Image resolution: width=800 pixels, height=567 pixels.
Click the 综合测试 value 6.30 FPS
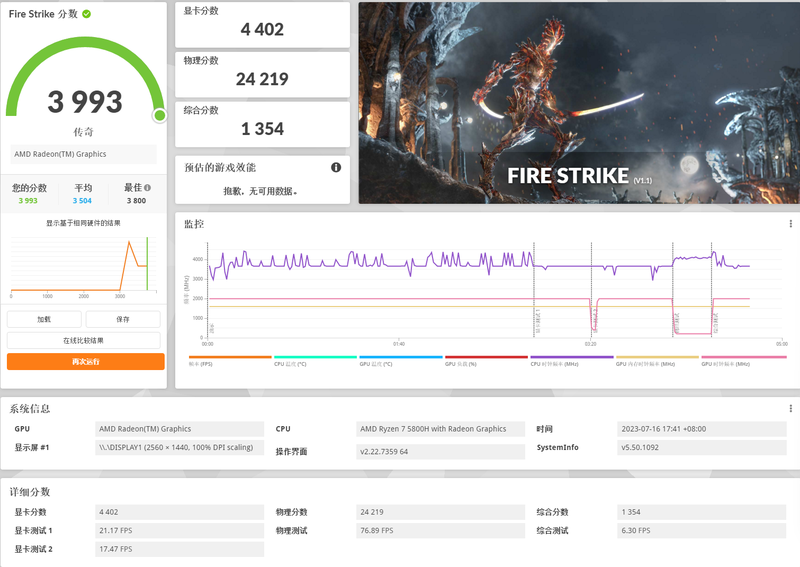pyautogui.click(x=702, y=531)
